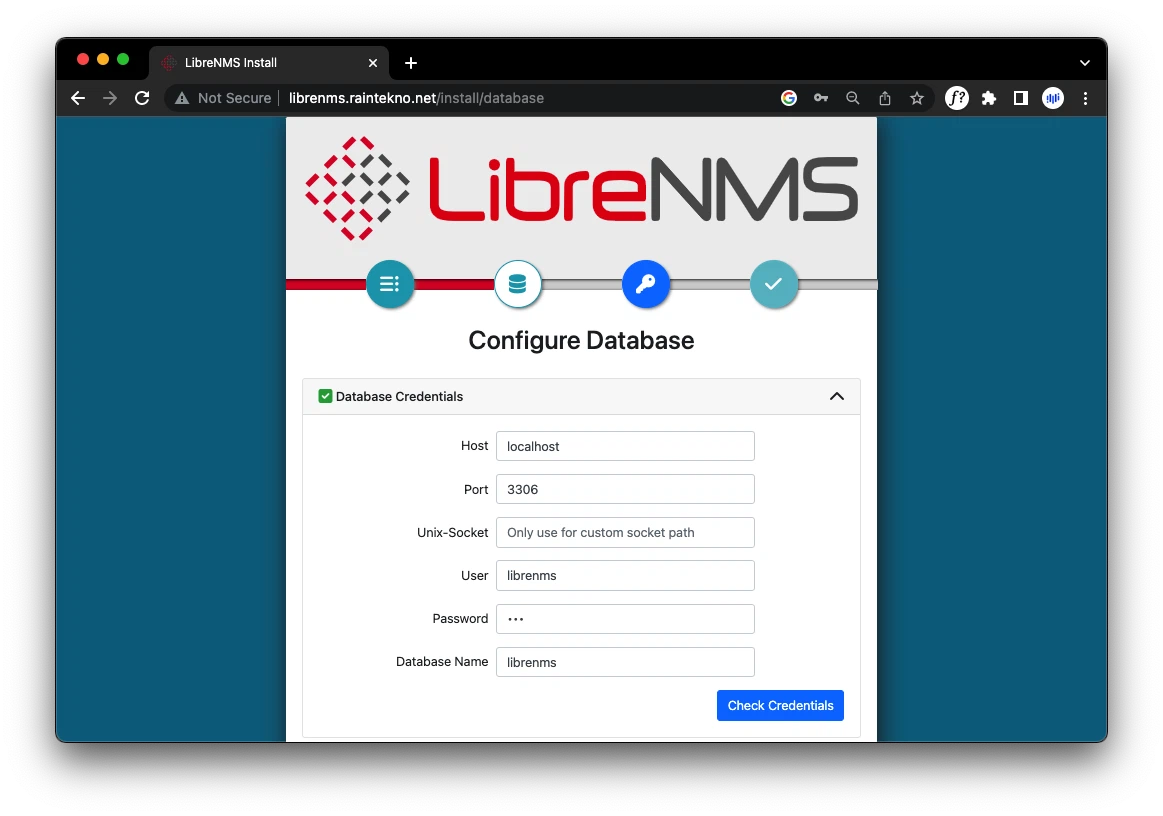This screenshot has width=1163, height=816.
Task: Focus the Password input field
Action: [x=625, y=619]
